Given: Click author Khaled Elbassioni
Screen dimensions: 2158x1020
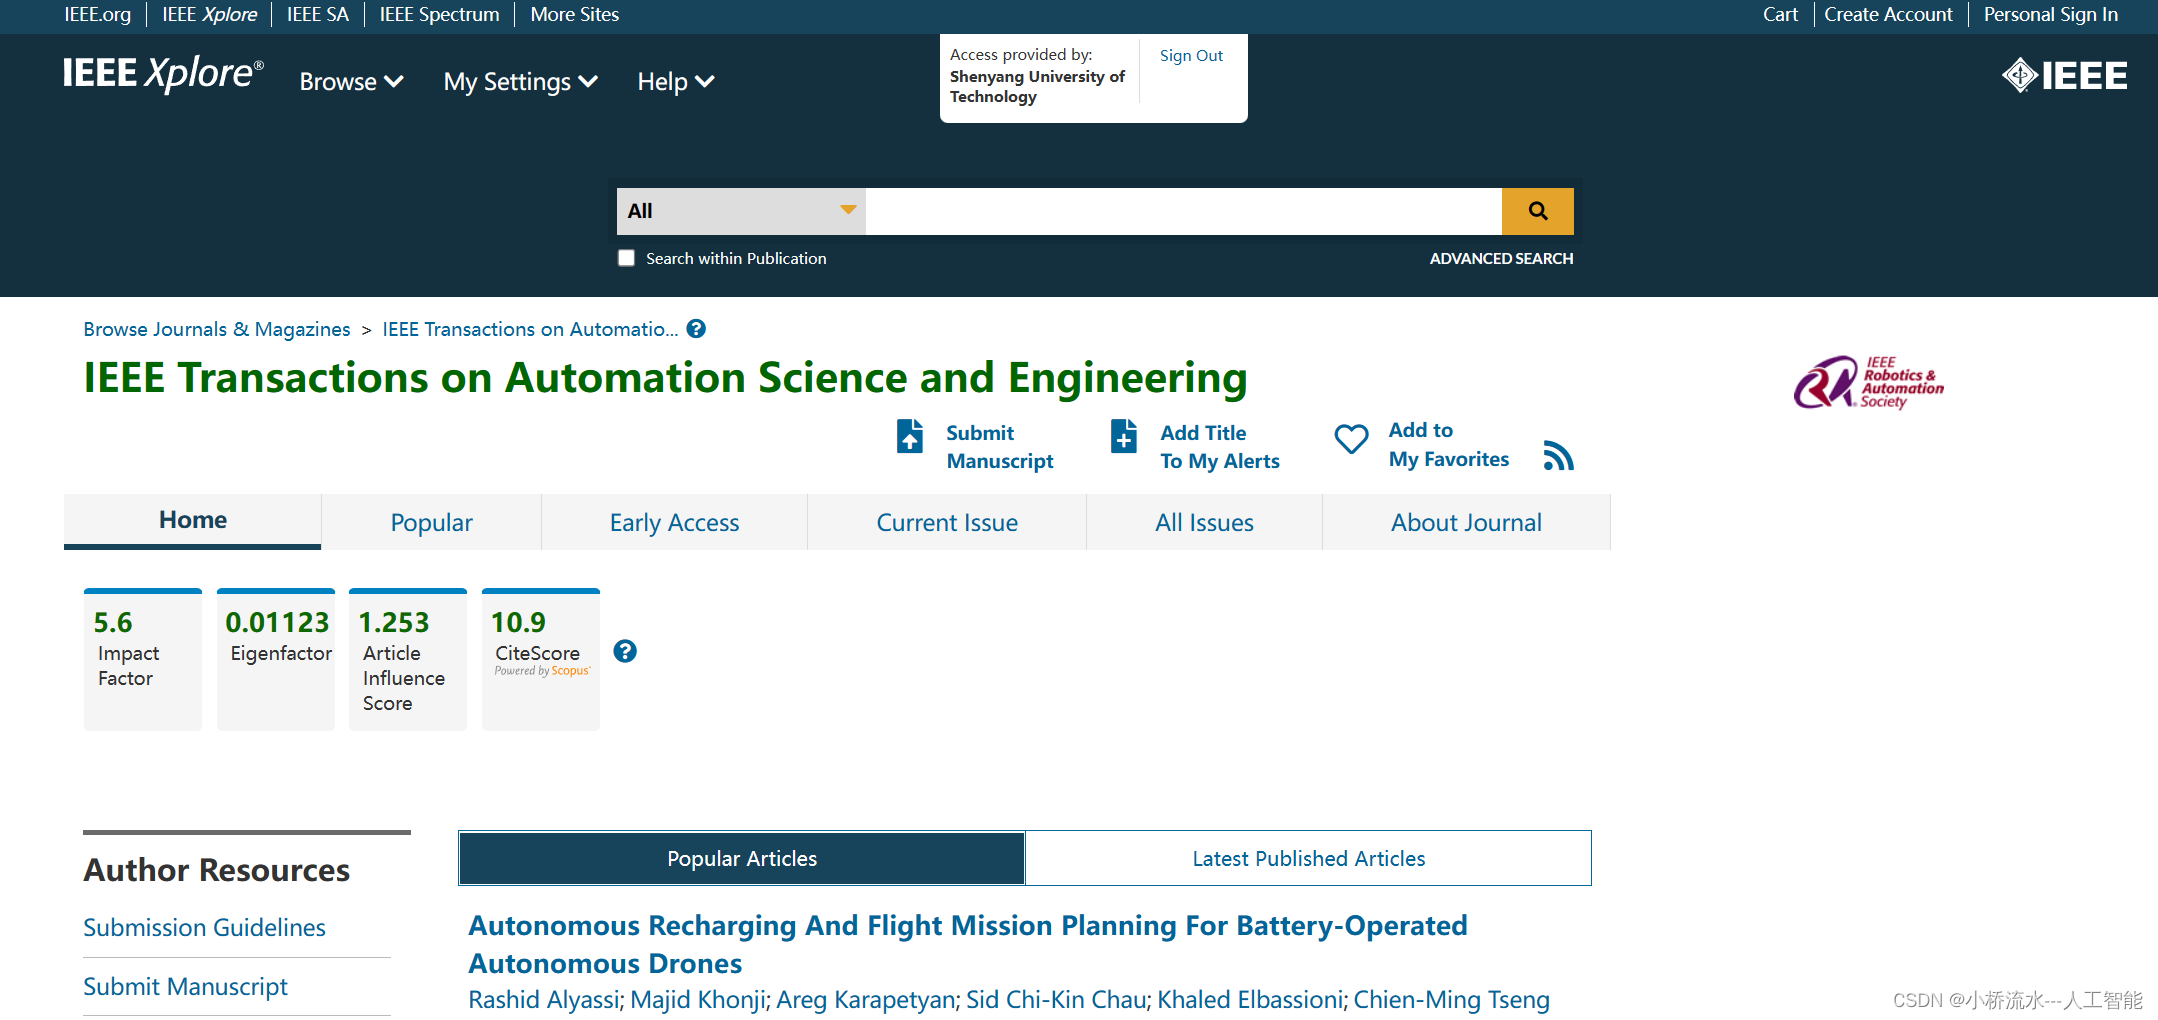Looking at the screenshot, I should 1249,999.
